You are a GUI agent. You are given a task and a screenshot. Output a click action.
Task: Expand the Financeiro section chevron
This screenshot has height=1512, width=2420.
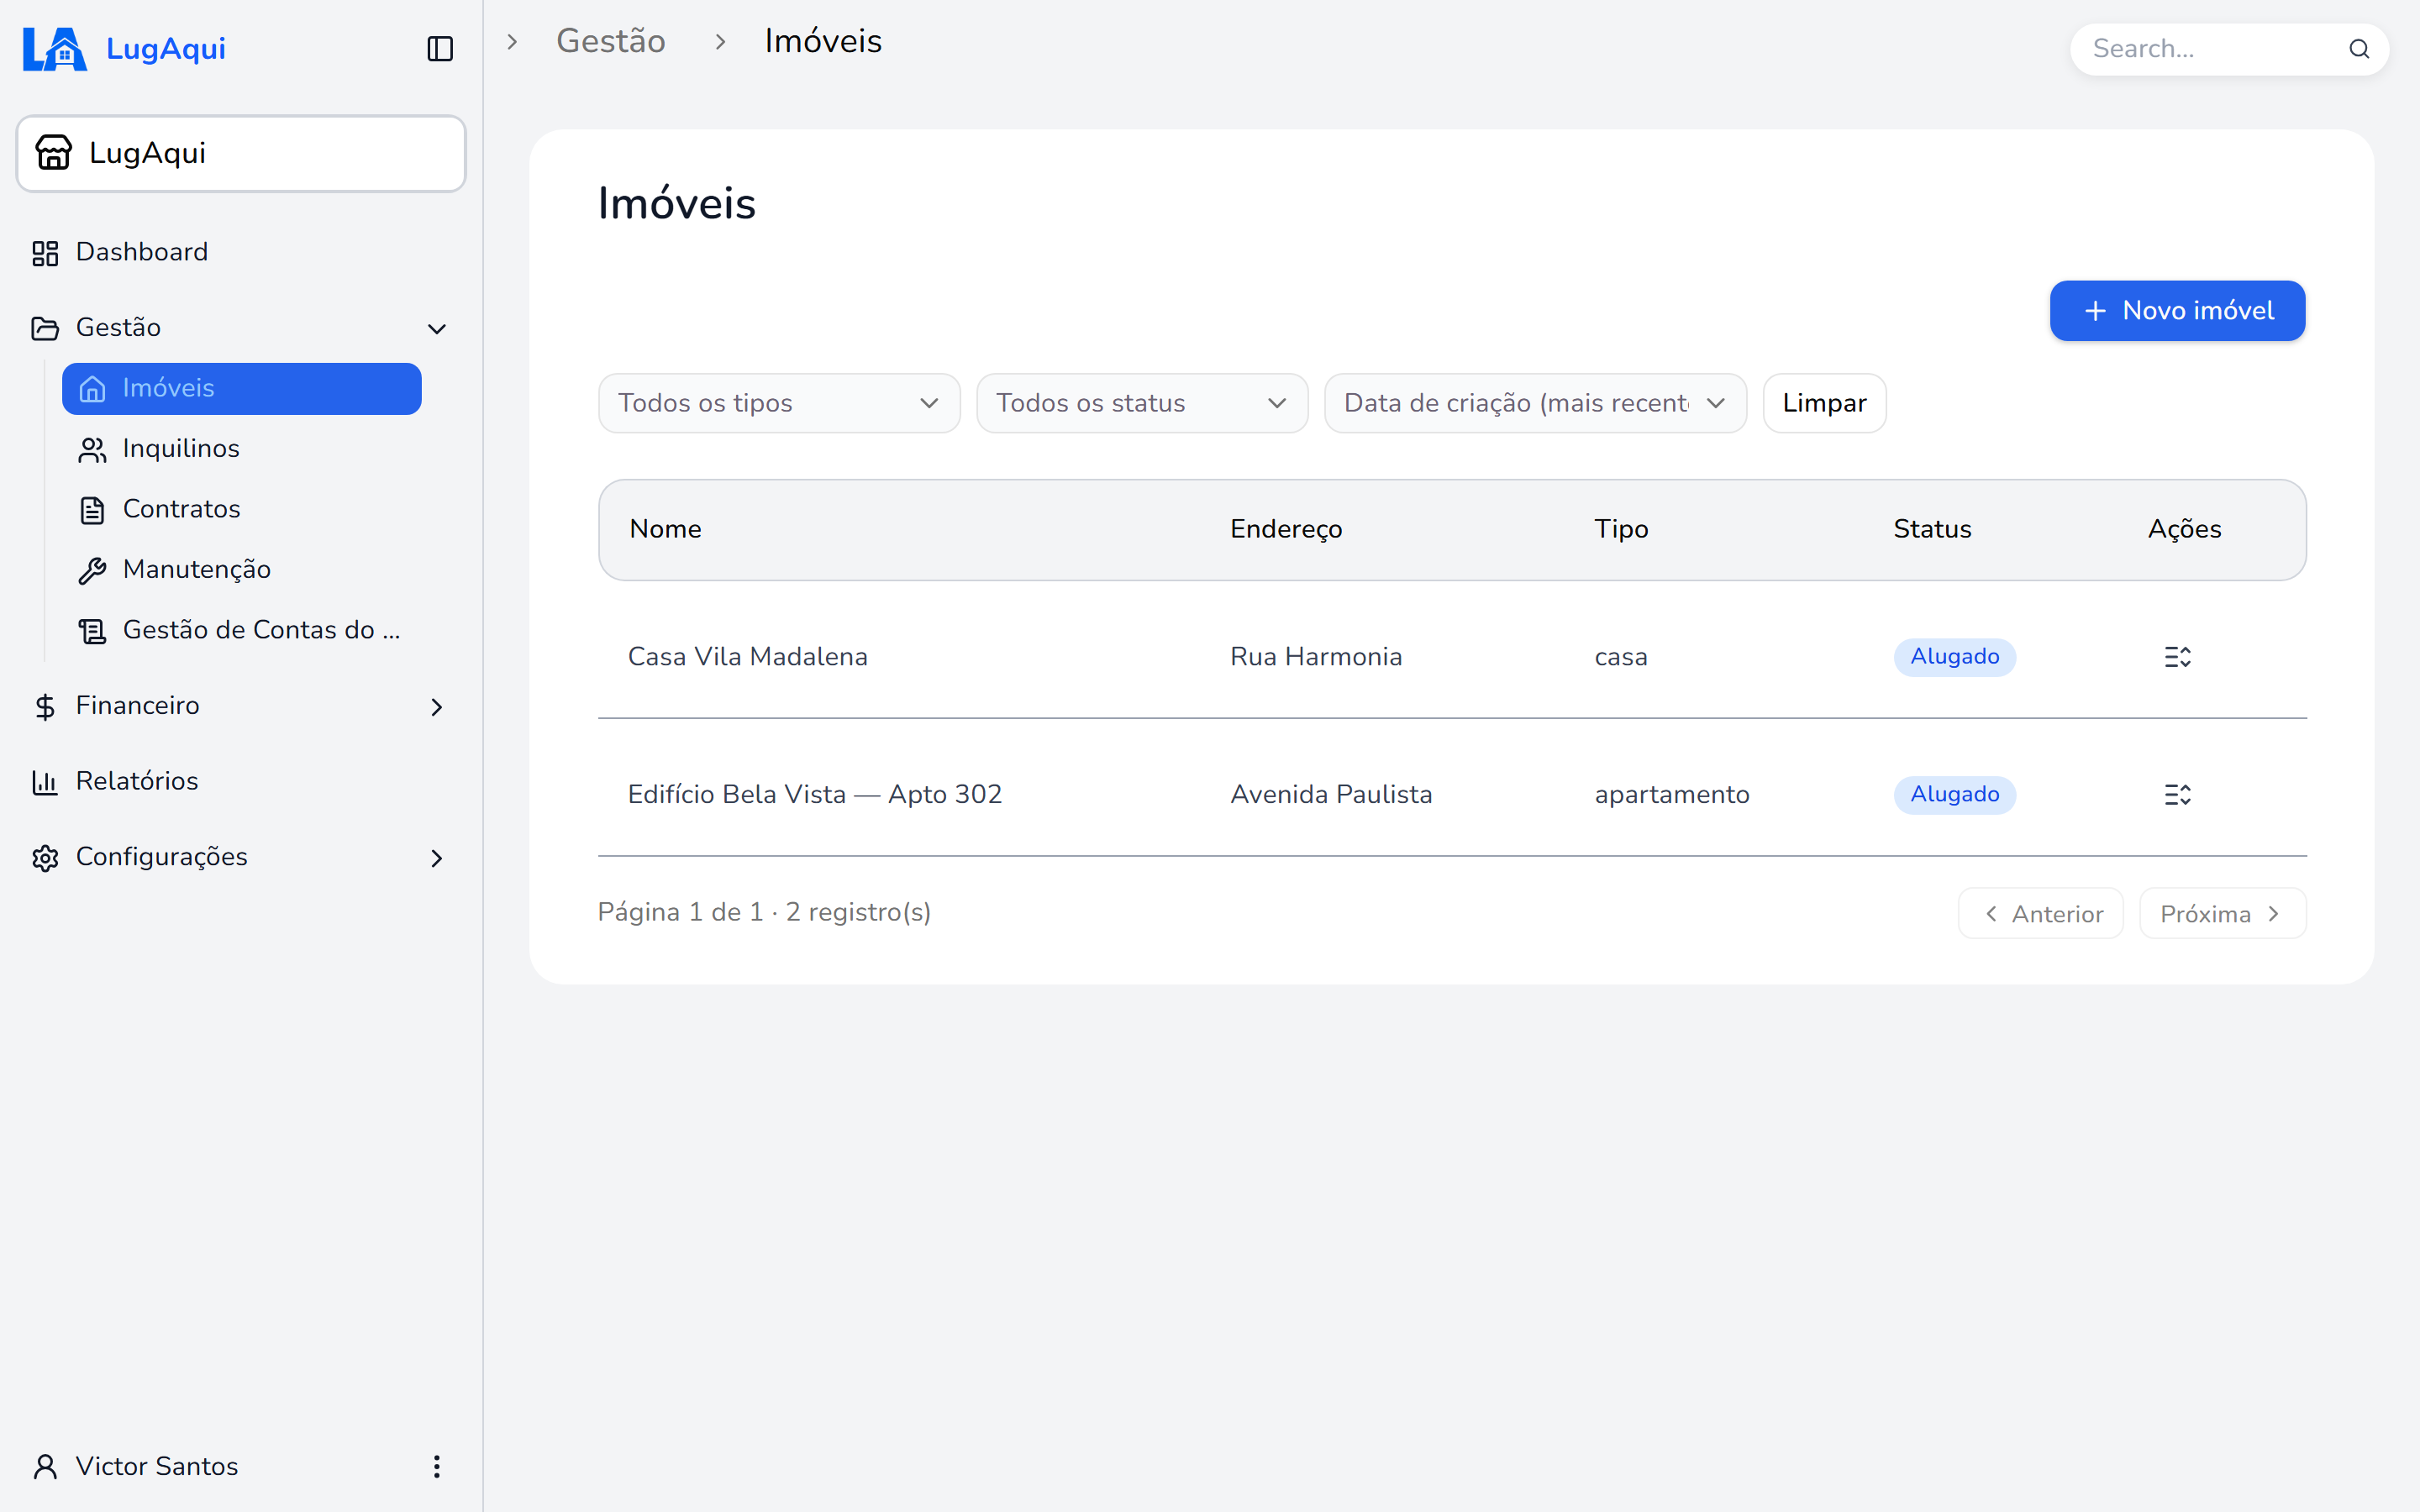437,707
